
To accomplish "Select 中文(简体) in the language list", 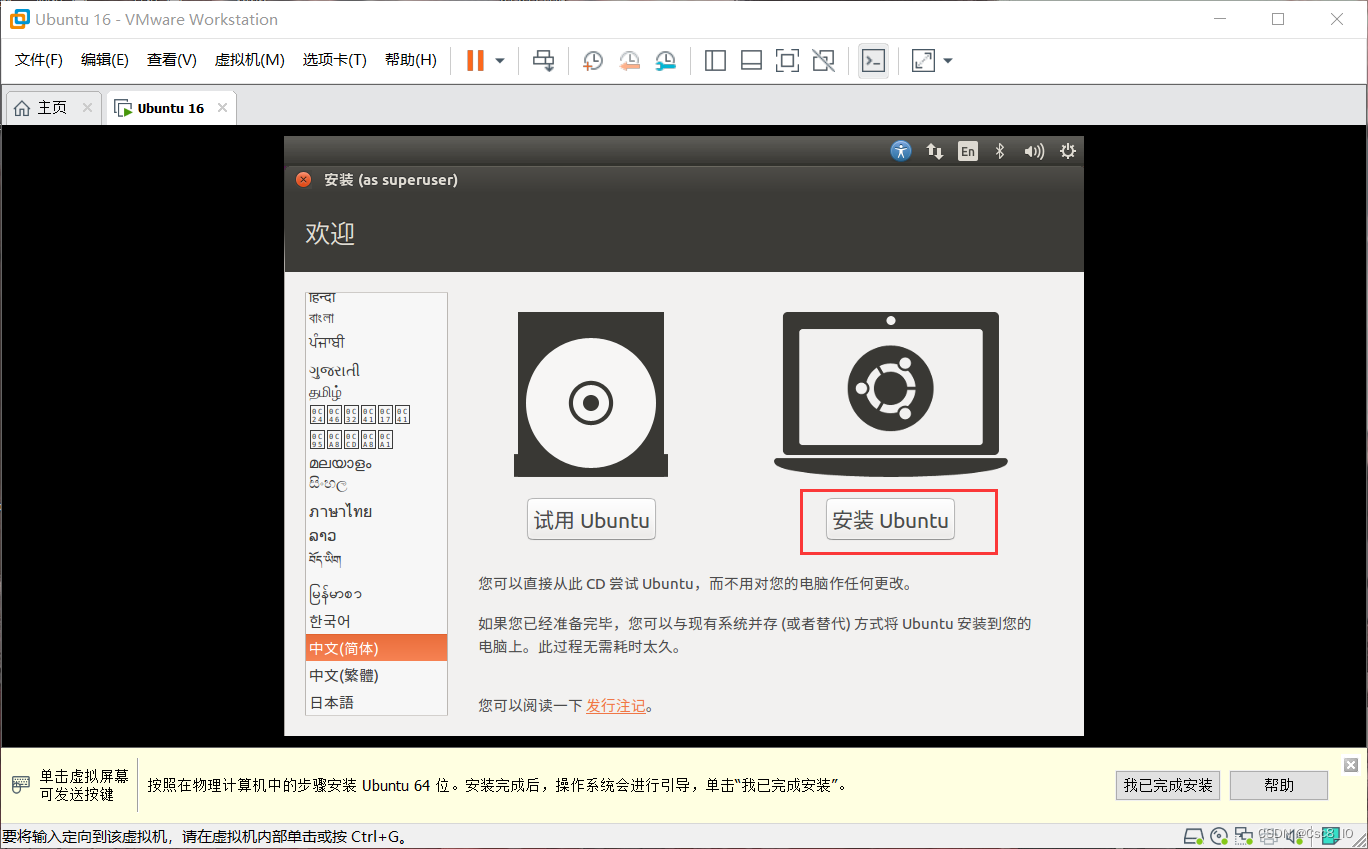I will 376,648.
